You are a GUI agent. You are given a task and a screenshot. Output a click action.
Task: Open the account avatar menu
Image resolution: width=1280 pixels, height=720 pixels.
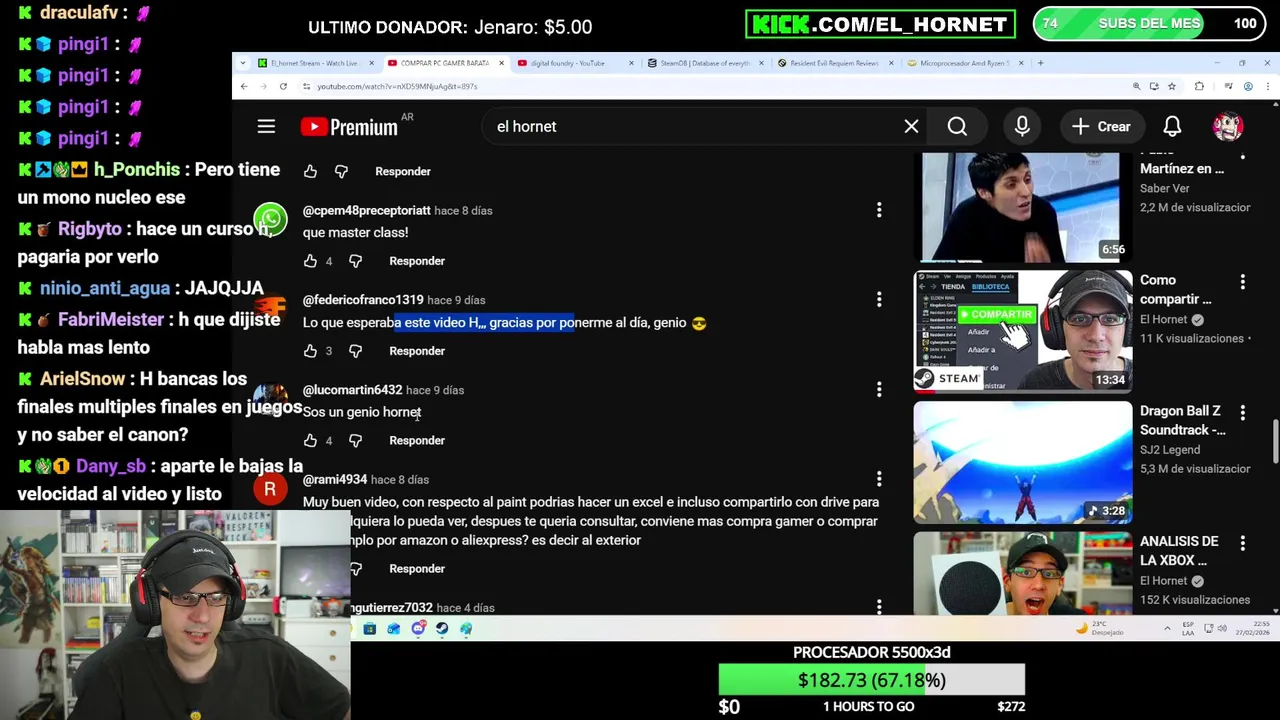tap(1228, 126)
